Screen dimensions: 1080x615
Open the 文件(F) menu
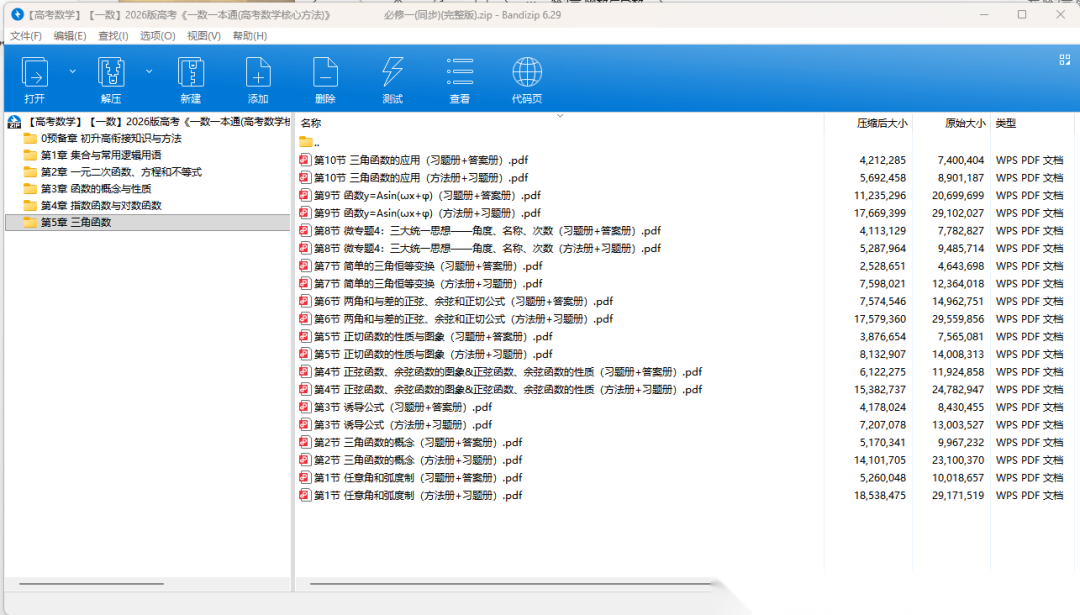[x=26, y=36]
